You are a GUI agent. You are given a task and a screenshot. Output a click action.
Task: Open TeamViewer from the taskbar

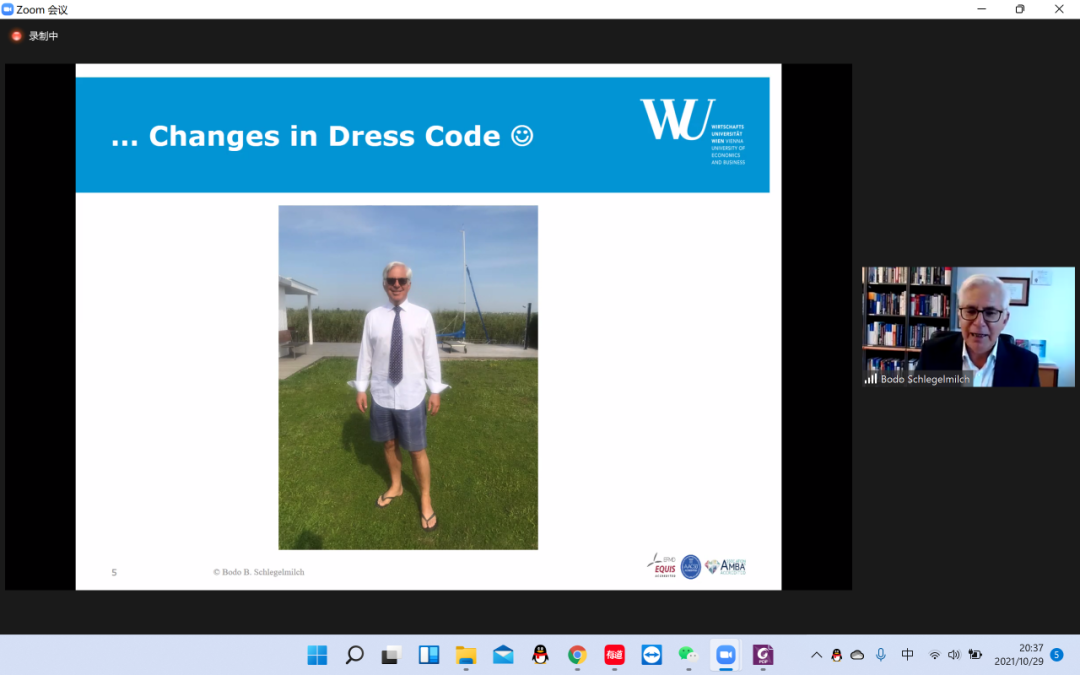[651, 655]
